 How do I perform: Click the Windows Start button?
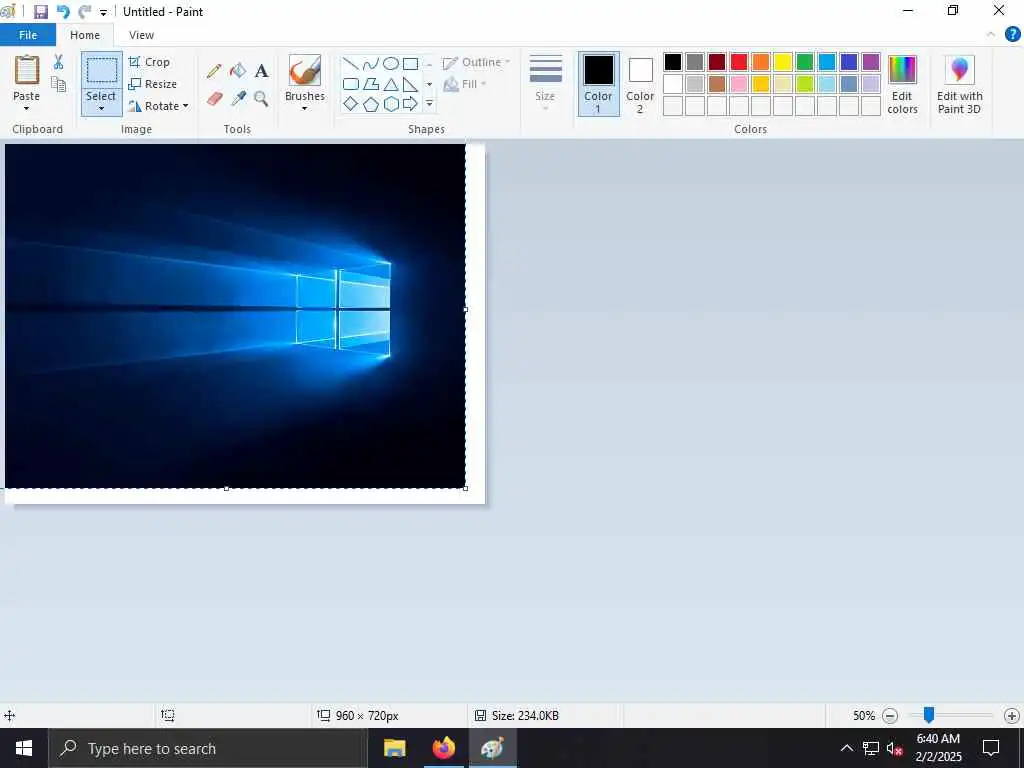point(24,748)
